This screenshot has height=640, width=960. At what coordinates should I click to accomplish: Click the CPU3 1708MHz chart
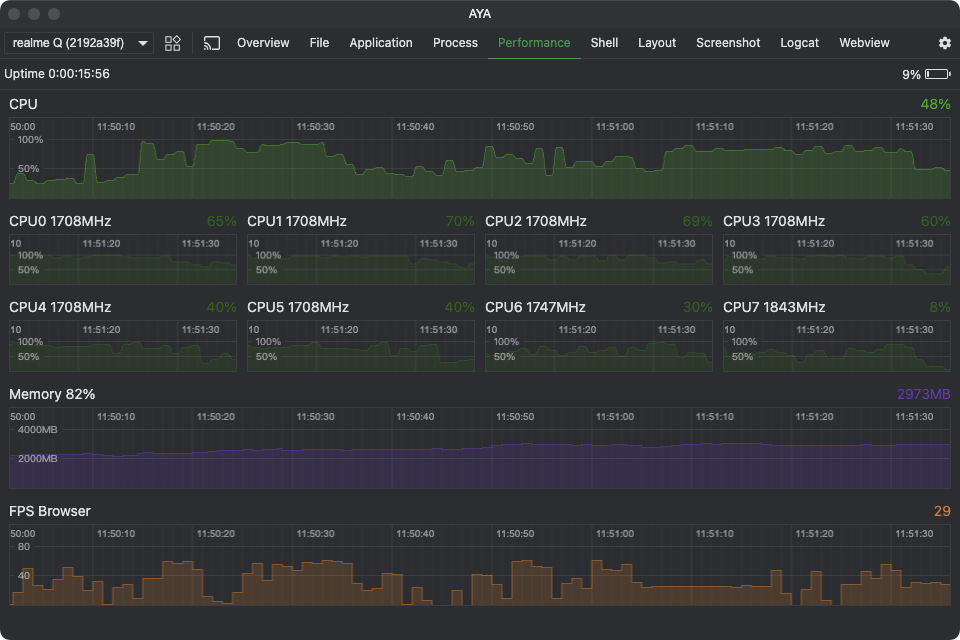tap(837, 260)
